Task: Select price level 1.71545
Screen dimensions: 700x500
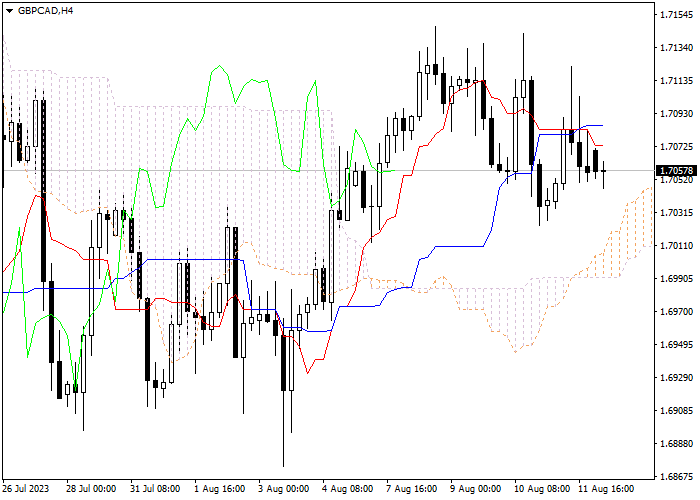Action: (x=676, y=15)
